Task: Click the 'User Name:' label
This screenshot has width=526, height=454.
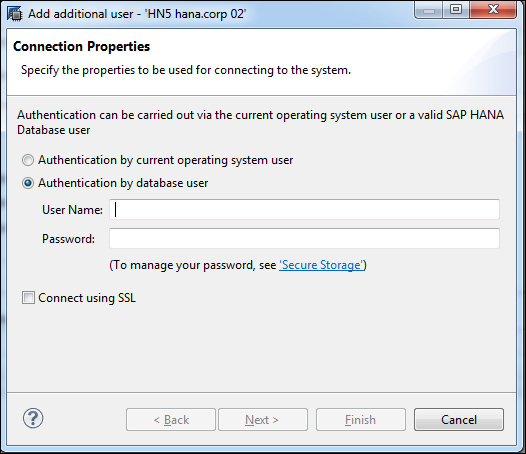Action: point(72,210)
